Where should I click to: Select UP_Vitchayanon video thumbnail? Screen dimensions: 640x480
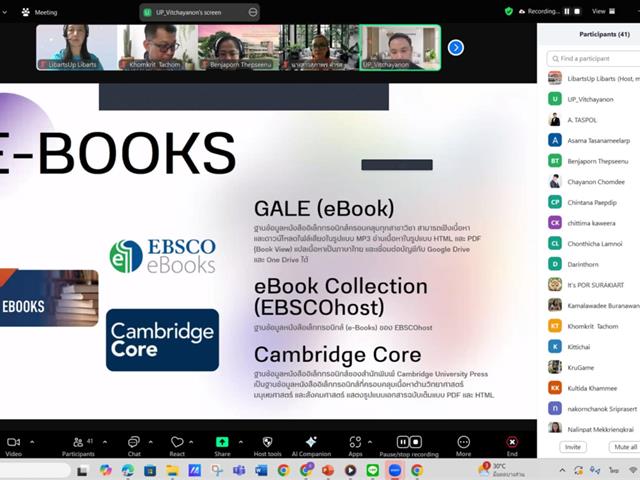point(400,47)
